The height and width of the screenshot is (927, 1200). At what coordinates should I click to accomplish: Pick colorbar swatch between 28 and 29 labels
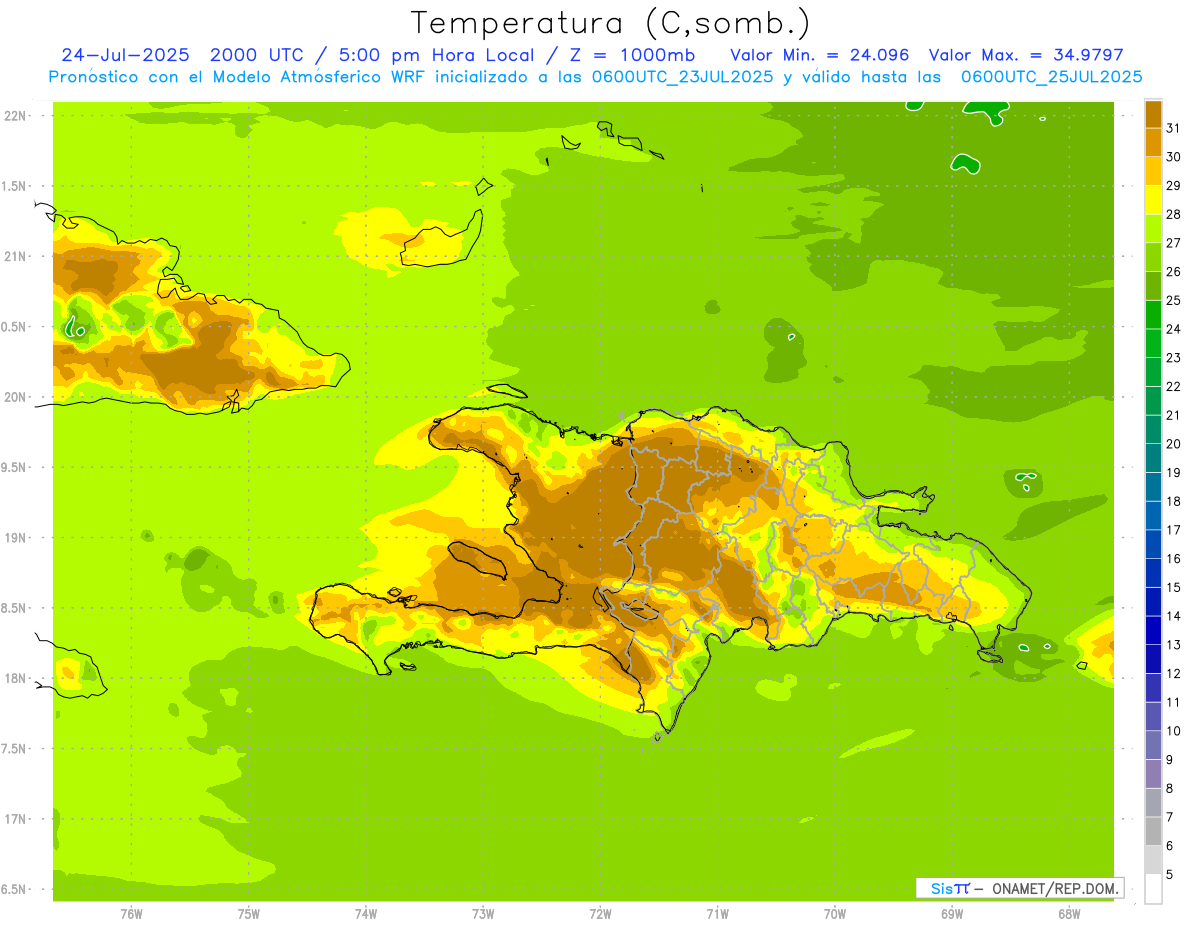click(x=1153, y=200)
